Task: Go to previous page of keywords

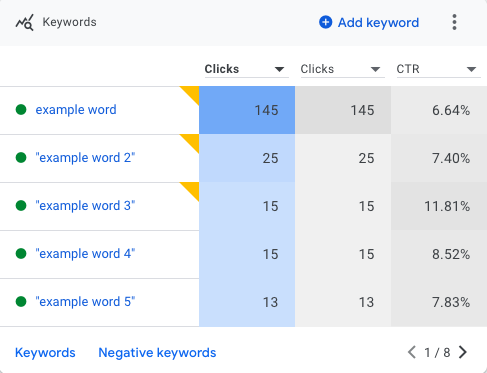Action: point(412,352)
